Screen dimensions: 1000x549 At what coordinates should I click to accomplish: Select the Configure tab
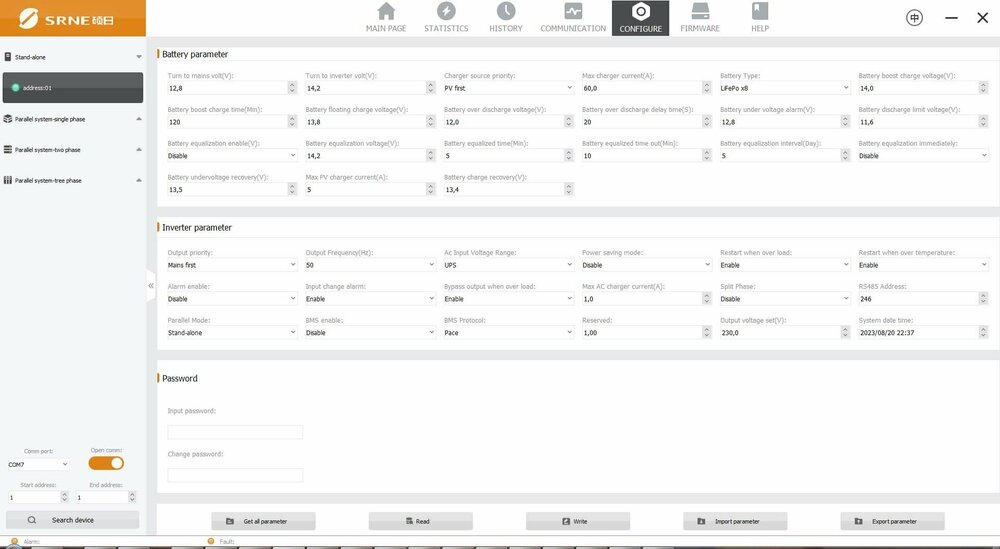click(x=640, y=18)
